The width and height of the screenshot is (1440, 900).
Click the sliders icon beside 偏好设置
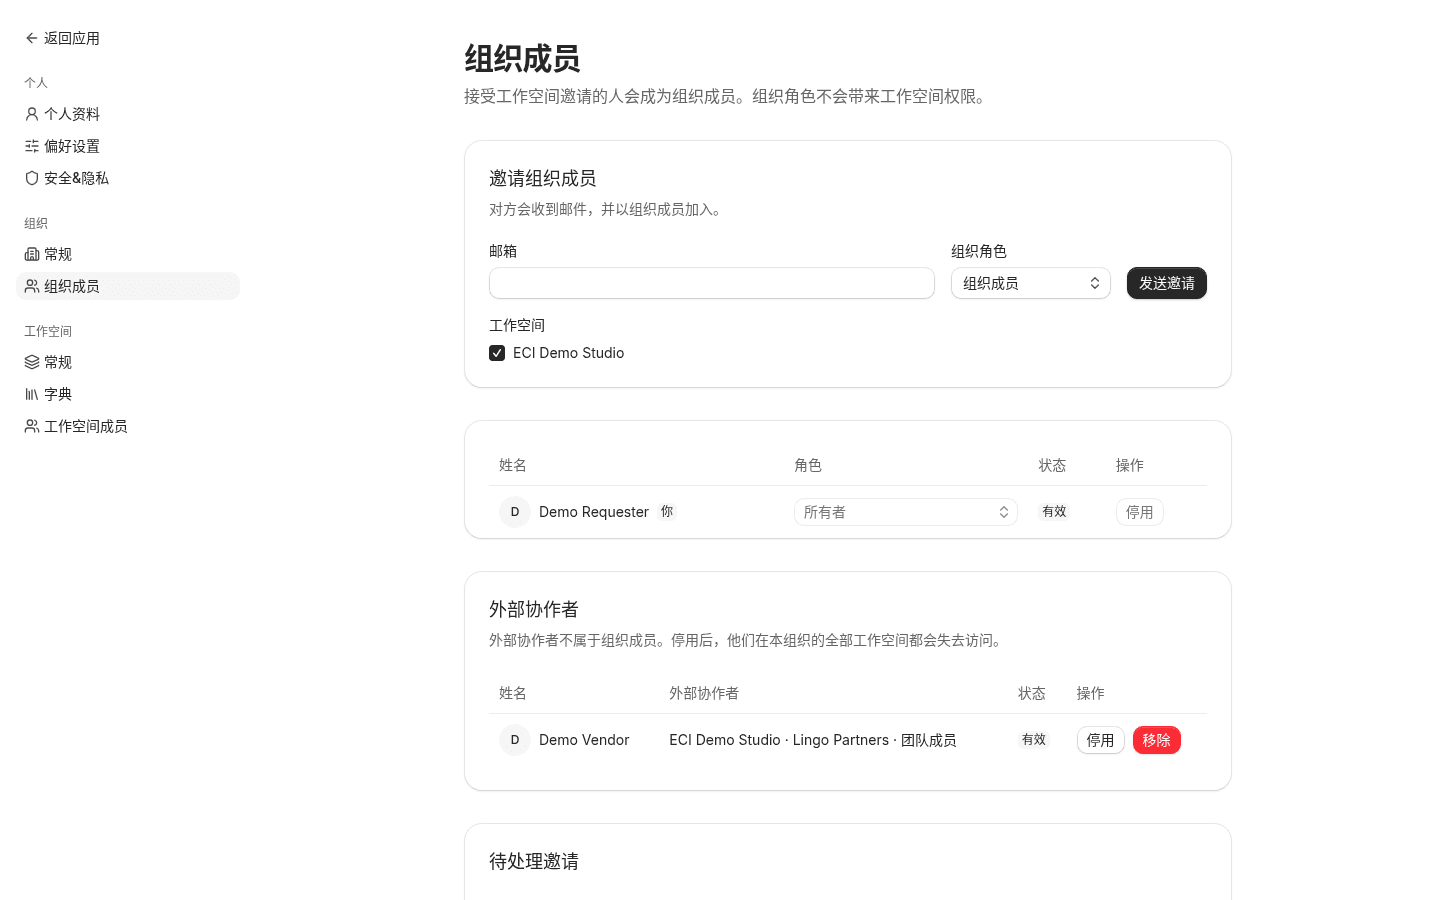[x=32, y=146]
